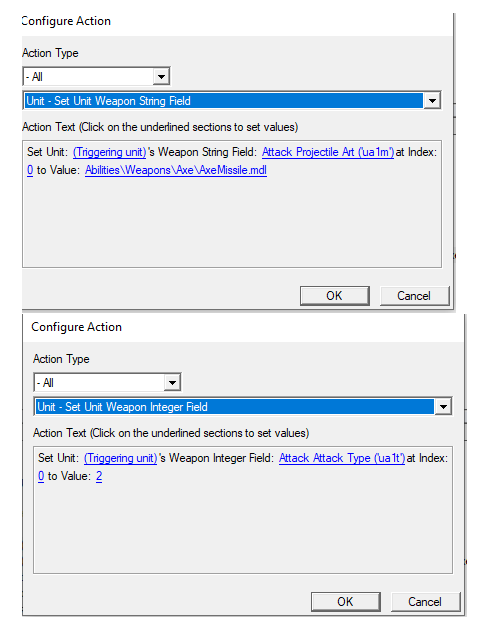Open the 'Attack Projectile Art ('ua1m')' link
This screenshot has height=635, width=498.
328,152
